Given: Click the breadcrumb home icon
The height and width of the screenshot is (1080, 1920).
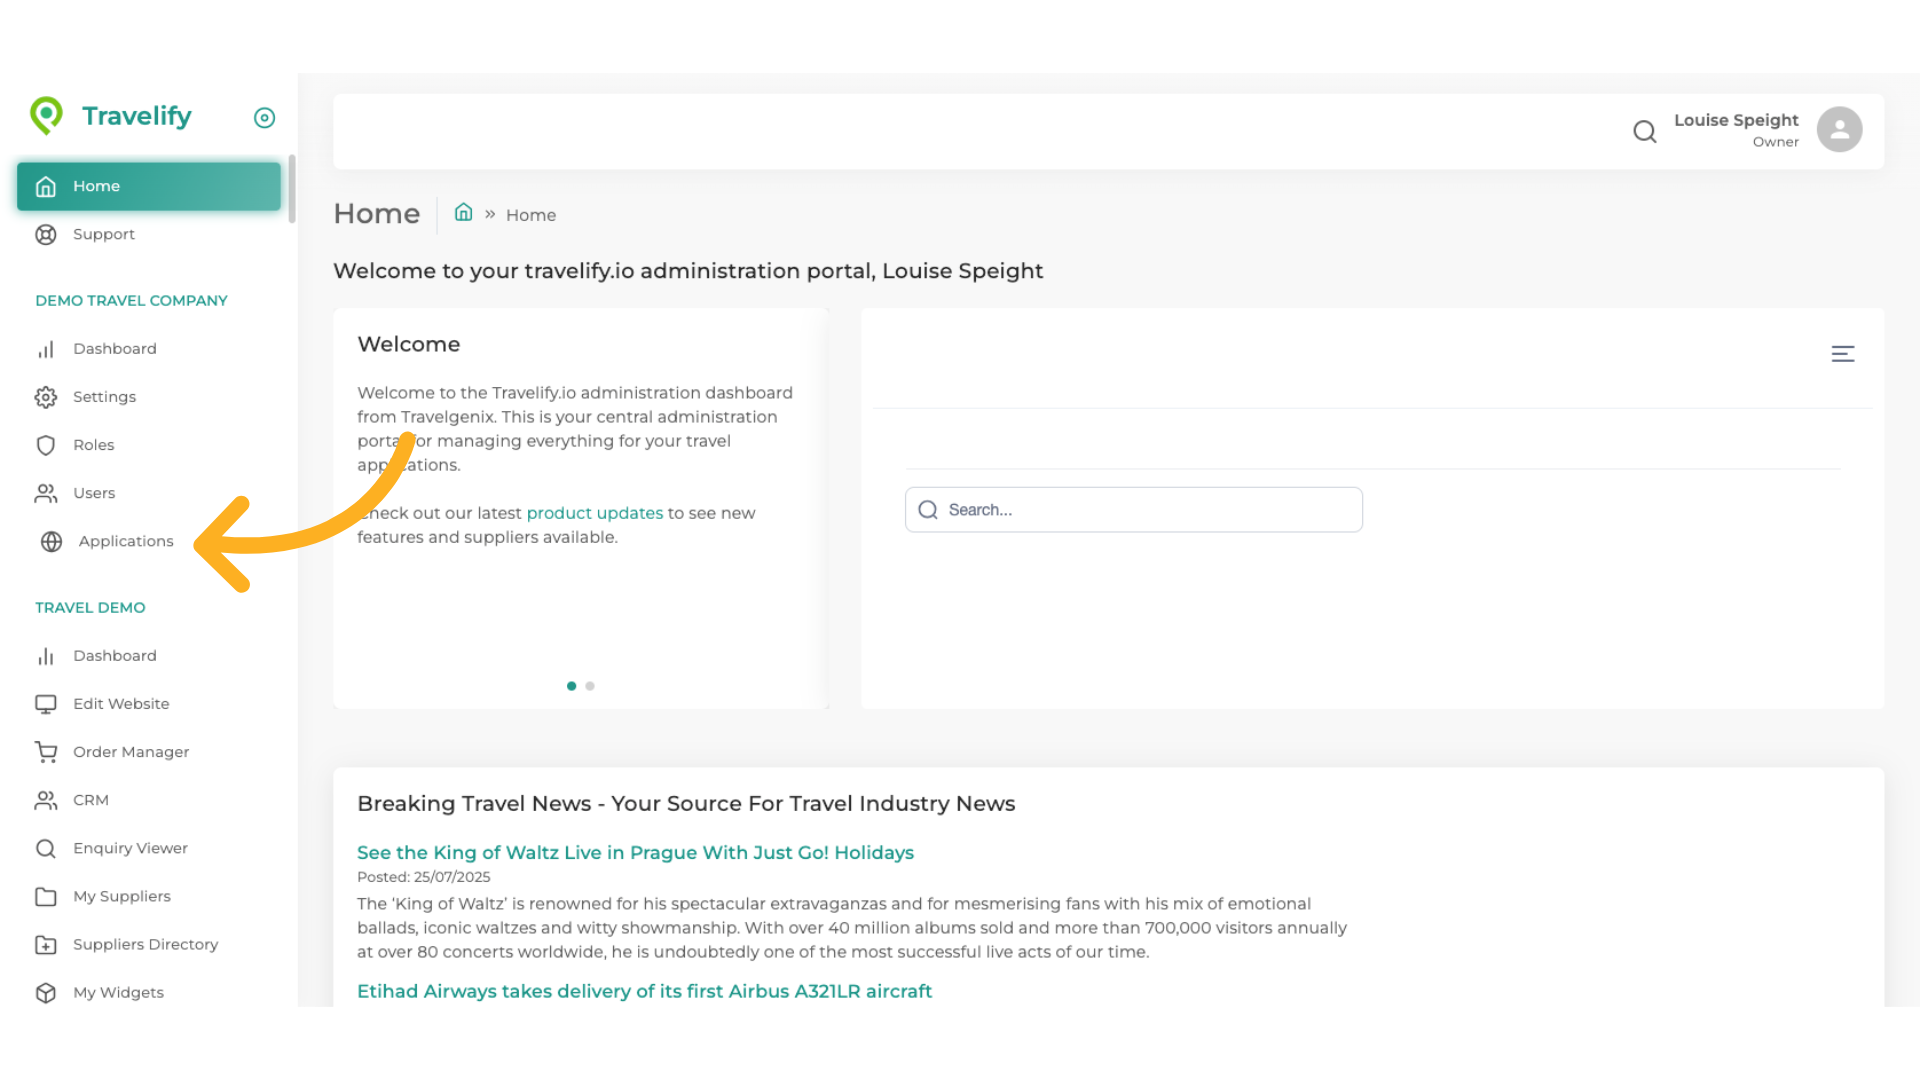Looking at the screenshot, I should (463, 213).
